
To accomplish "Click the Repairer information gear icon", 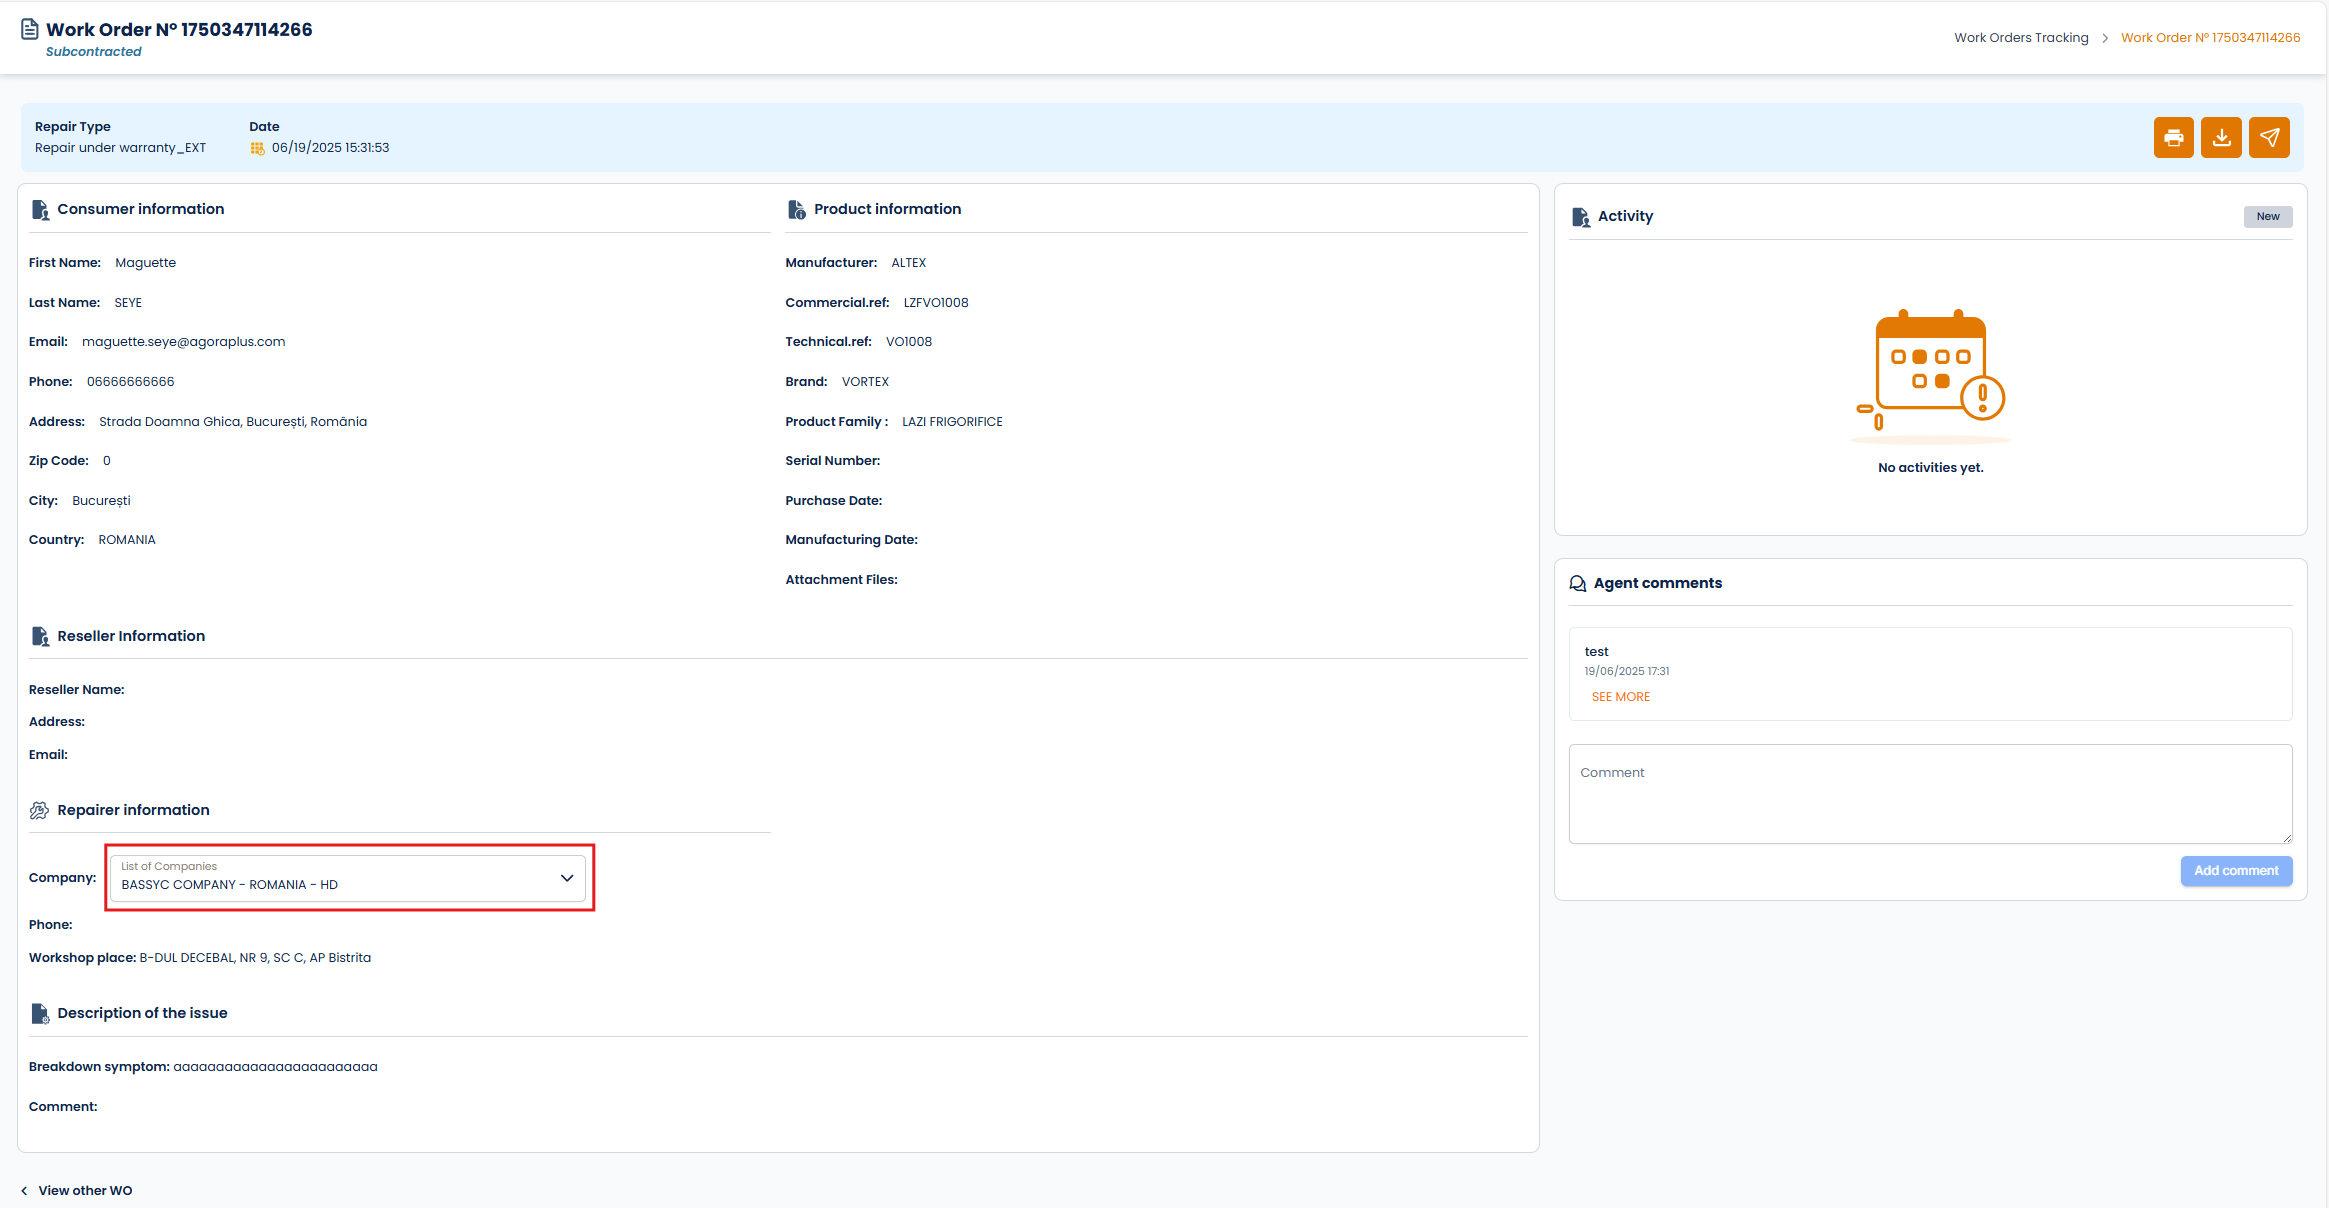I will [39, 811].
